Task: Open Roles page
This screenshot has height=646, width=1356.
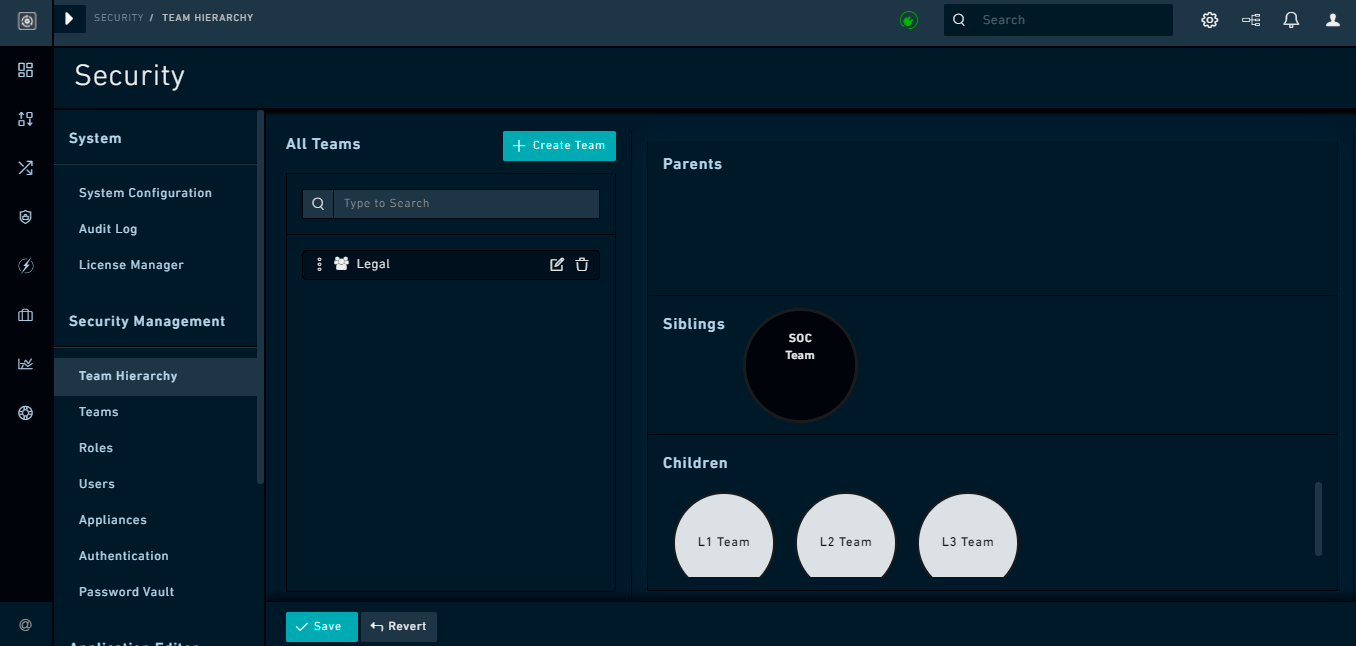Action: point(96,448)
